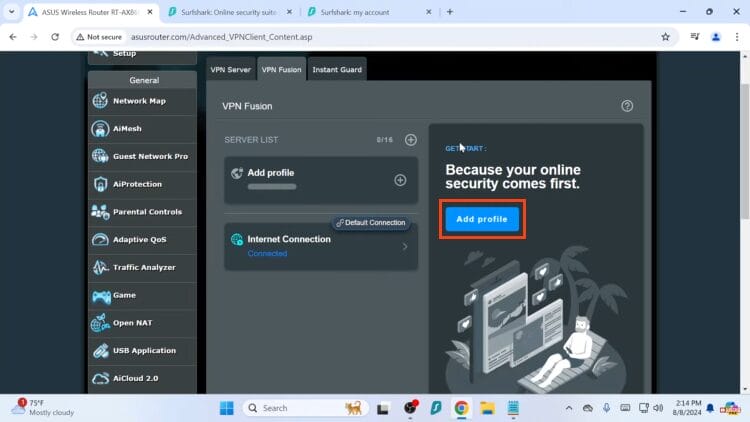Click the Not secure site indicator

(x=99, y=37)
